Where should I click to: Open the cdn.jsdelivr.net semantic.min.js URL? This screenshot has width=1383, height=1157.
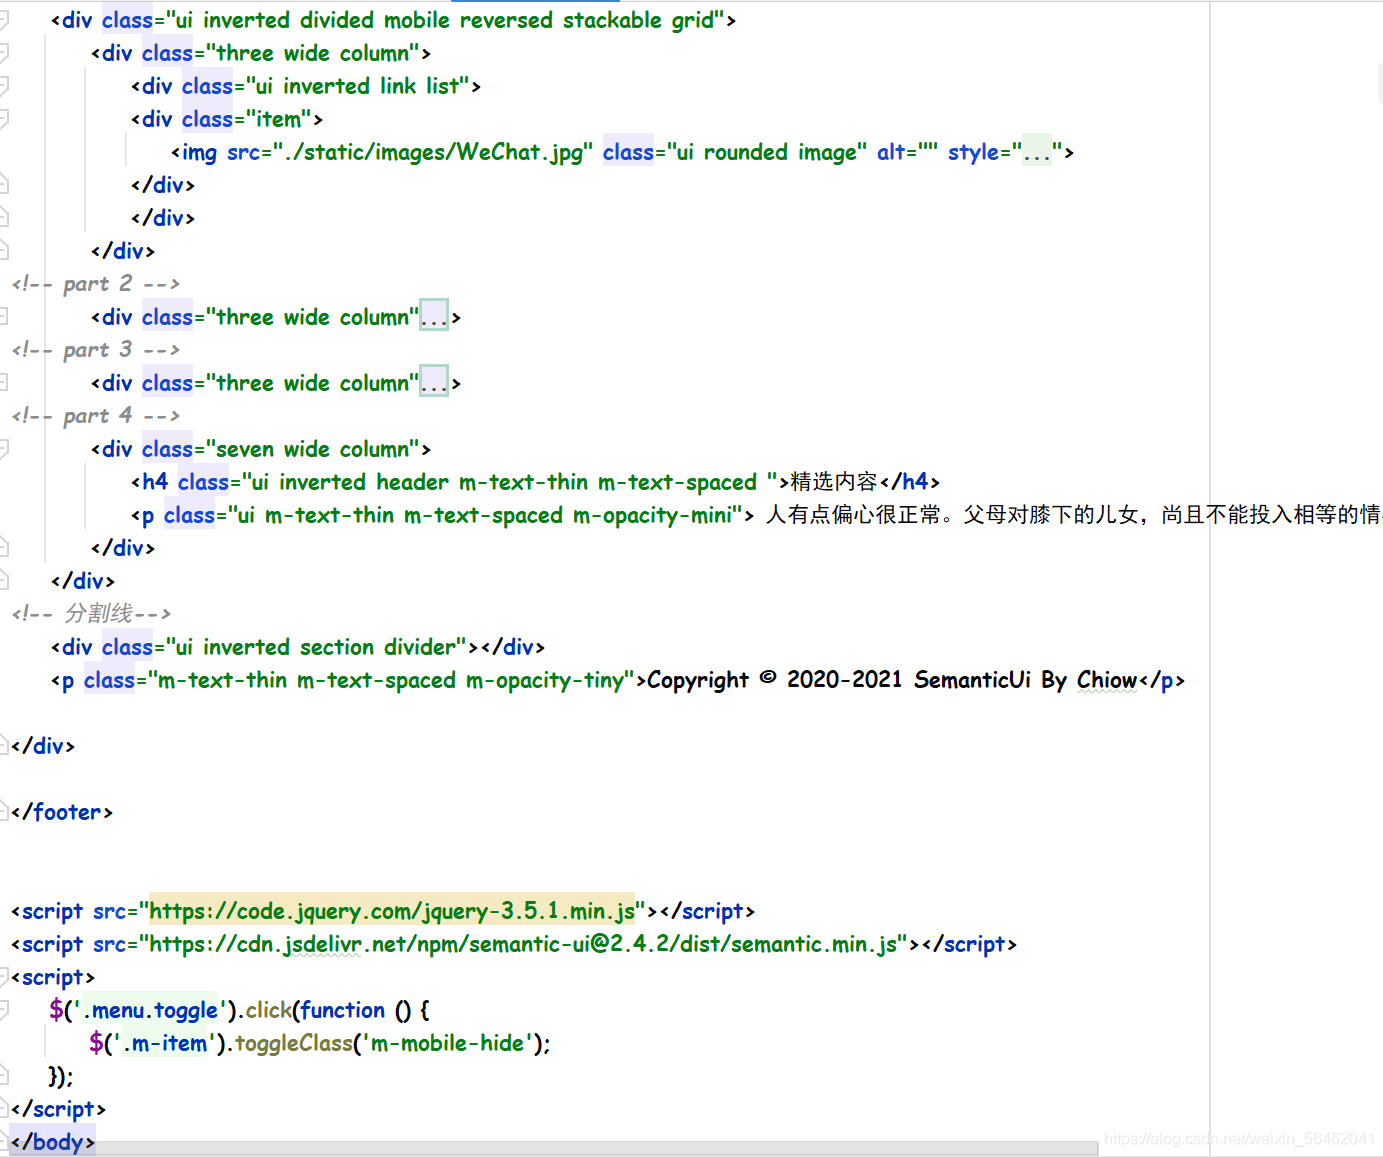pos(523,944)
